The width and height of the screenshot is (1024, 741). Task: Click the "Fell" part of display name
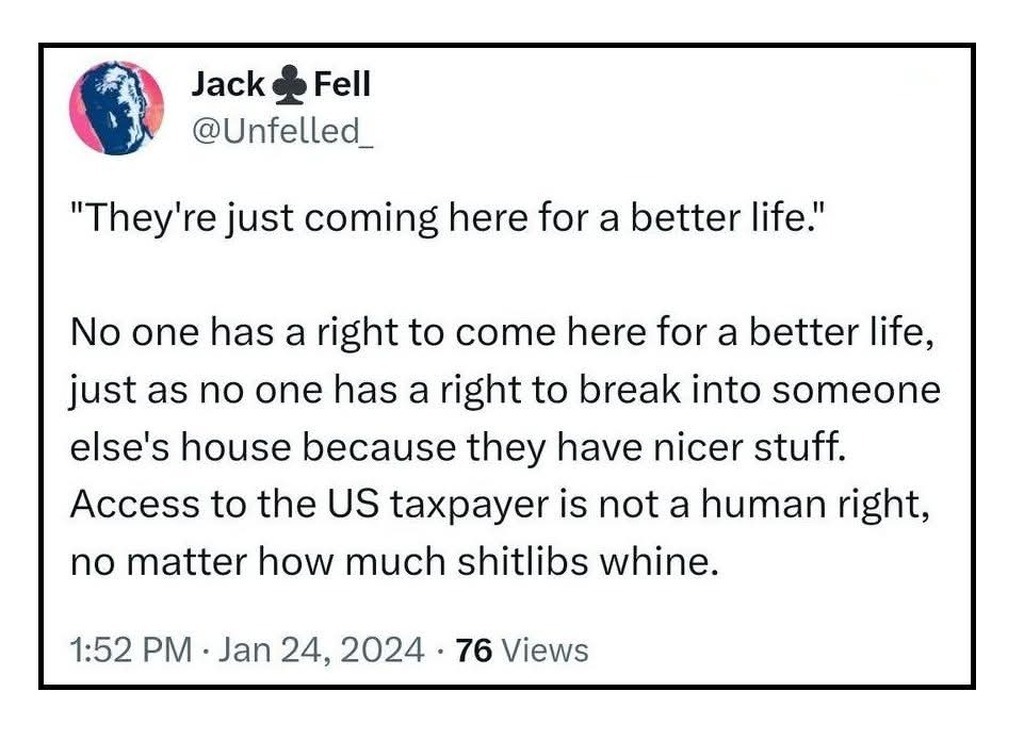pos(342,86)
